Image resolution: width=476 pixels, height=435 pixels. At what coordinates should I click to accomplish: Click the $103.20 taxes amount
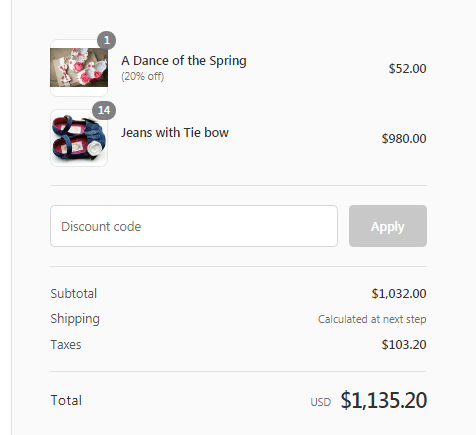click(404, 345)
